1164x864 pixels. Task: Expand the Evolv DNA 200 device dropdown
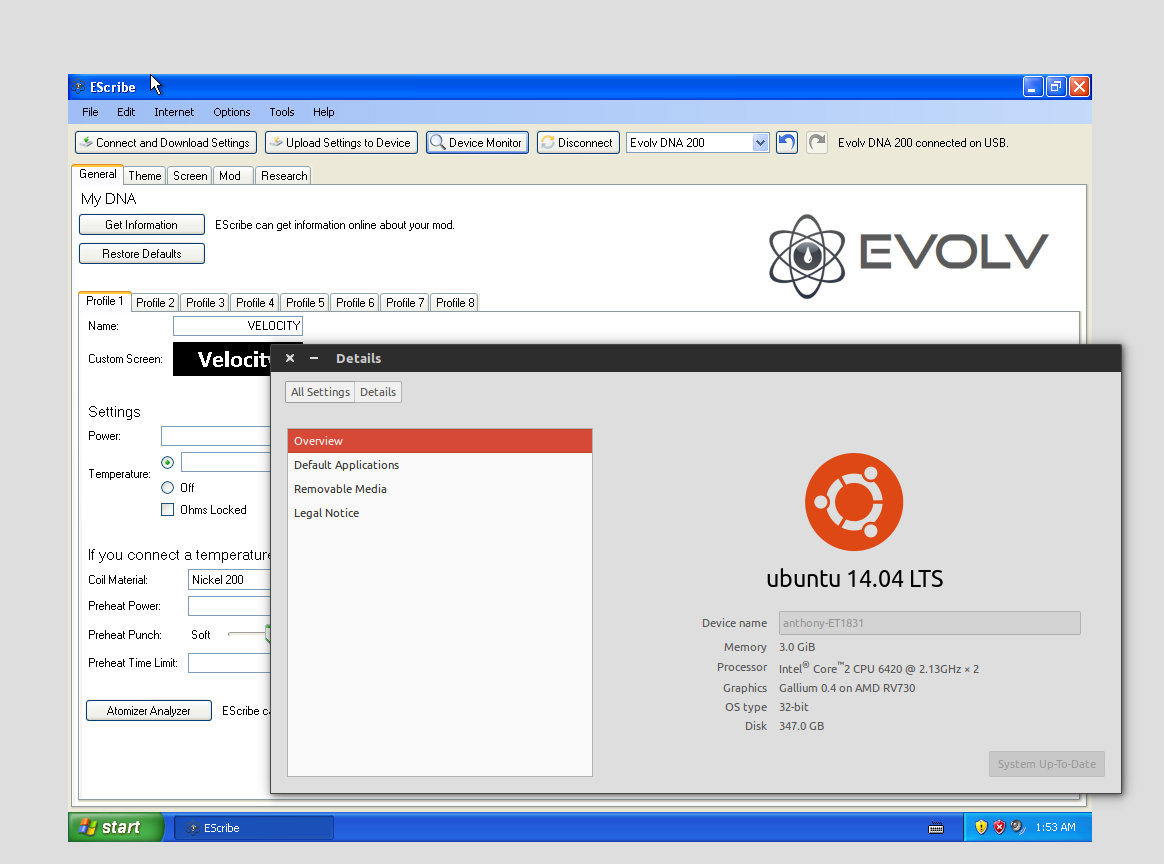coord(760,143)
